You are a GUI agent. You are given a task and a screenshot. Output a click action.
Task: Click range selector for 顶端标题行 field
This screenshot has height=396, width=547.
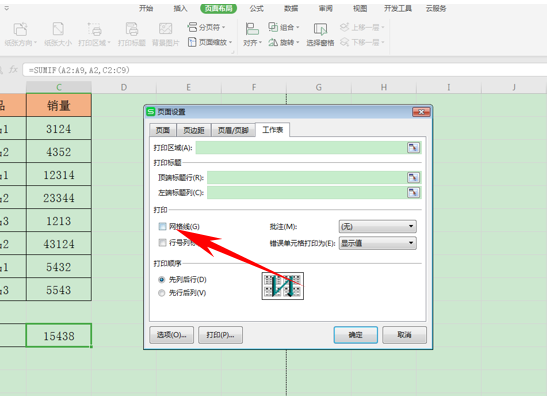click(413, 178)
